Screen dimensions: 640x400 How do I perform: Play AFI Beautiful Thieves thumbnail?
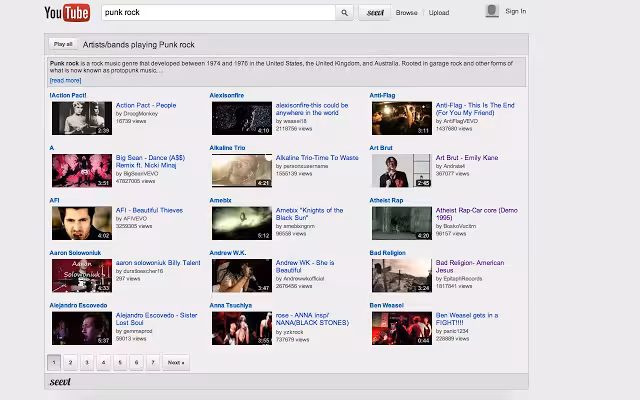coord(82,223)
